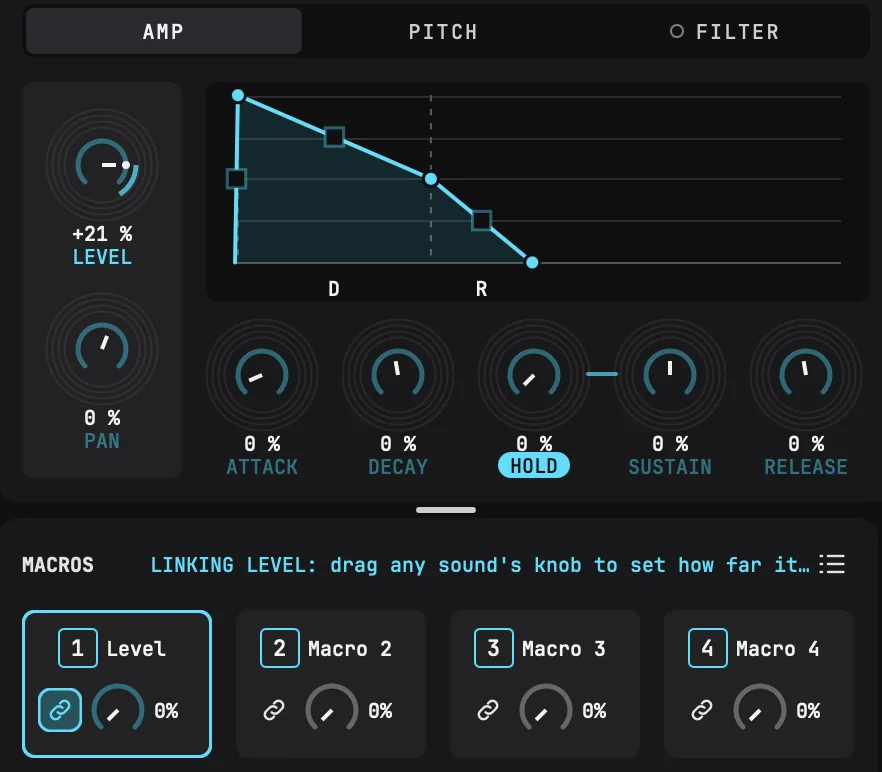Click the LEVEL knob

tap(102, 165)
